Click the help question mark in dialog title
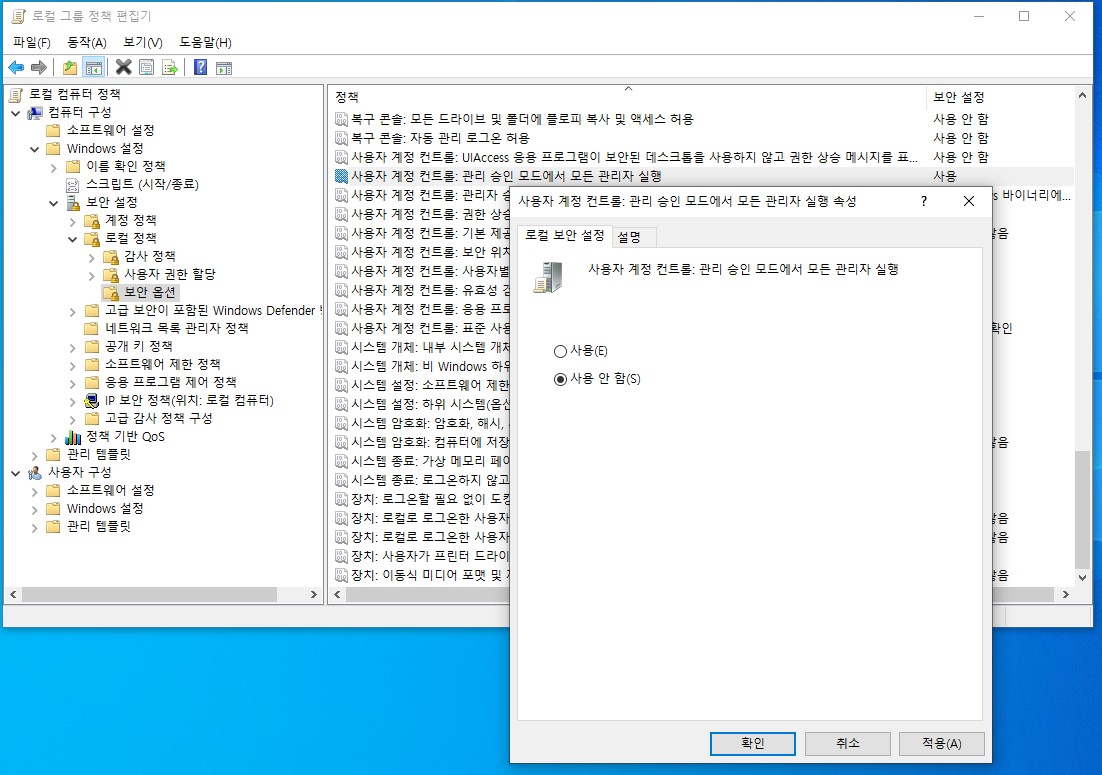Screen dimensions: 1102x775 (924, 201)
